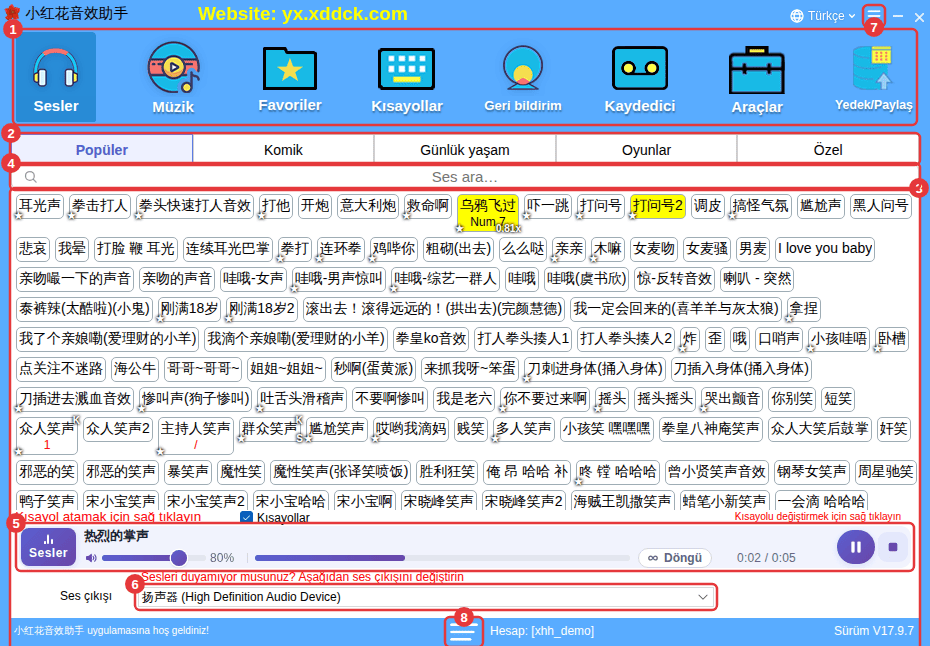
Task: Open the Türkçe language dropdown
Action: pos(823,16)
